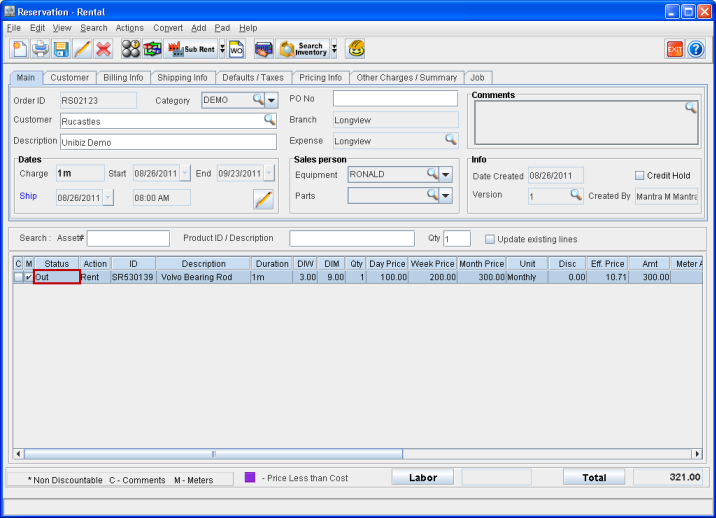Click the Labor button
716x518 pixels.
(x=423, y=477)
